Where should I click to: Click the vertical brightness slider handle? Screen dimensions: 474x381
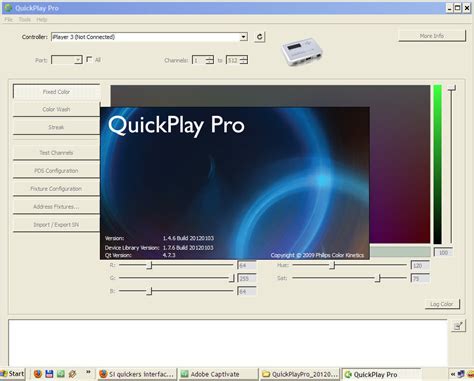(451, 88)
